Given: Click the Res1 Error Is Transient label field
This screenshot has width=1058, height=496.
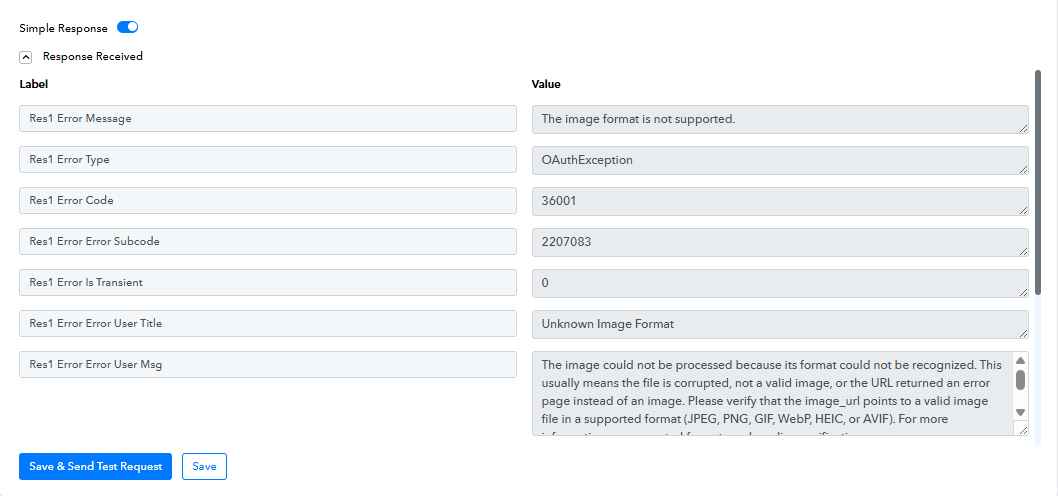Looking at the screenshot, I should pyautogui.click(x=267, y=283).
